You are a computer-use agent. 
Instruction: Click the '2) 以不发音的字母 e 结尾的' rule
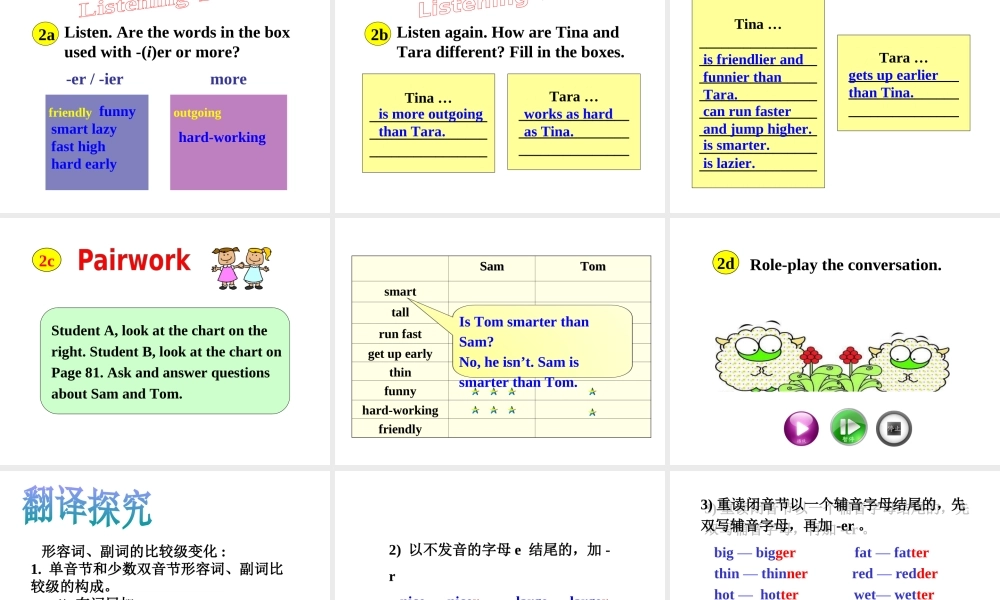[x=499, y=550]
